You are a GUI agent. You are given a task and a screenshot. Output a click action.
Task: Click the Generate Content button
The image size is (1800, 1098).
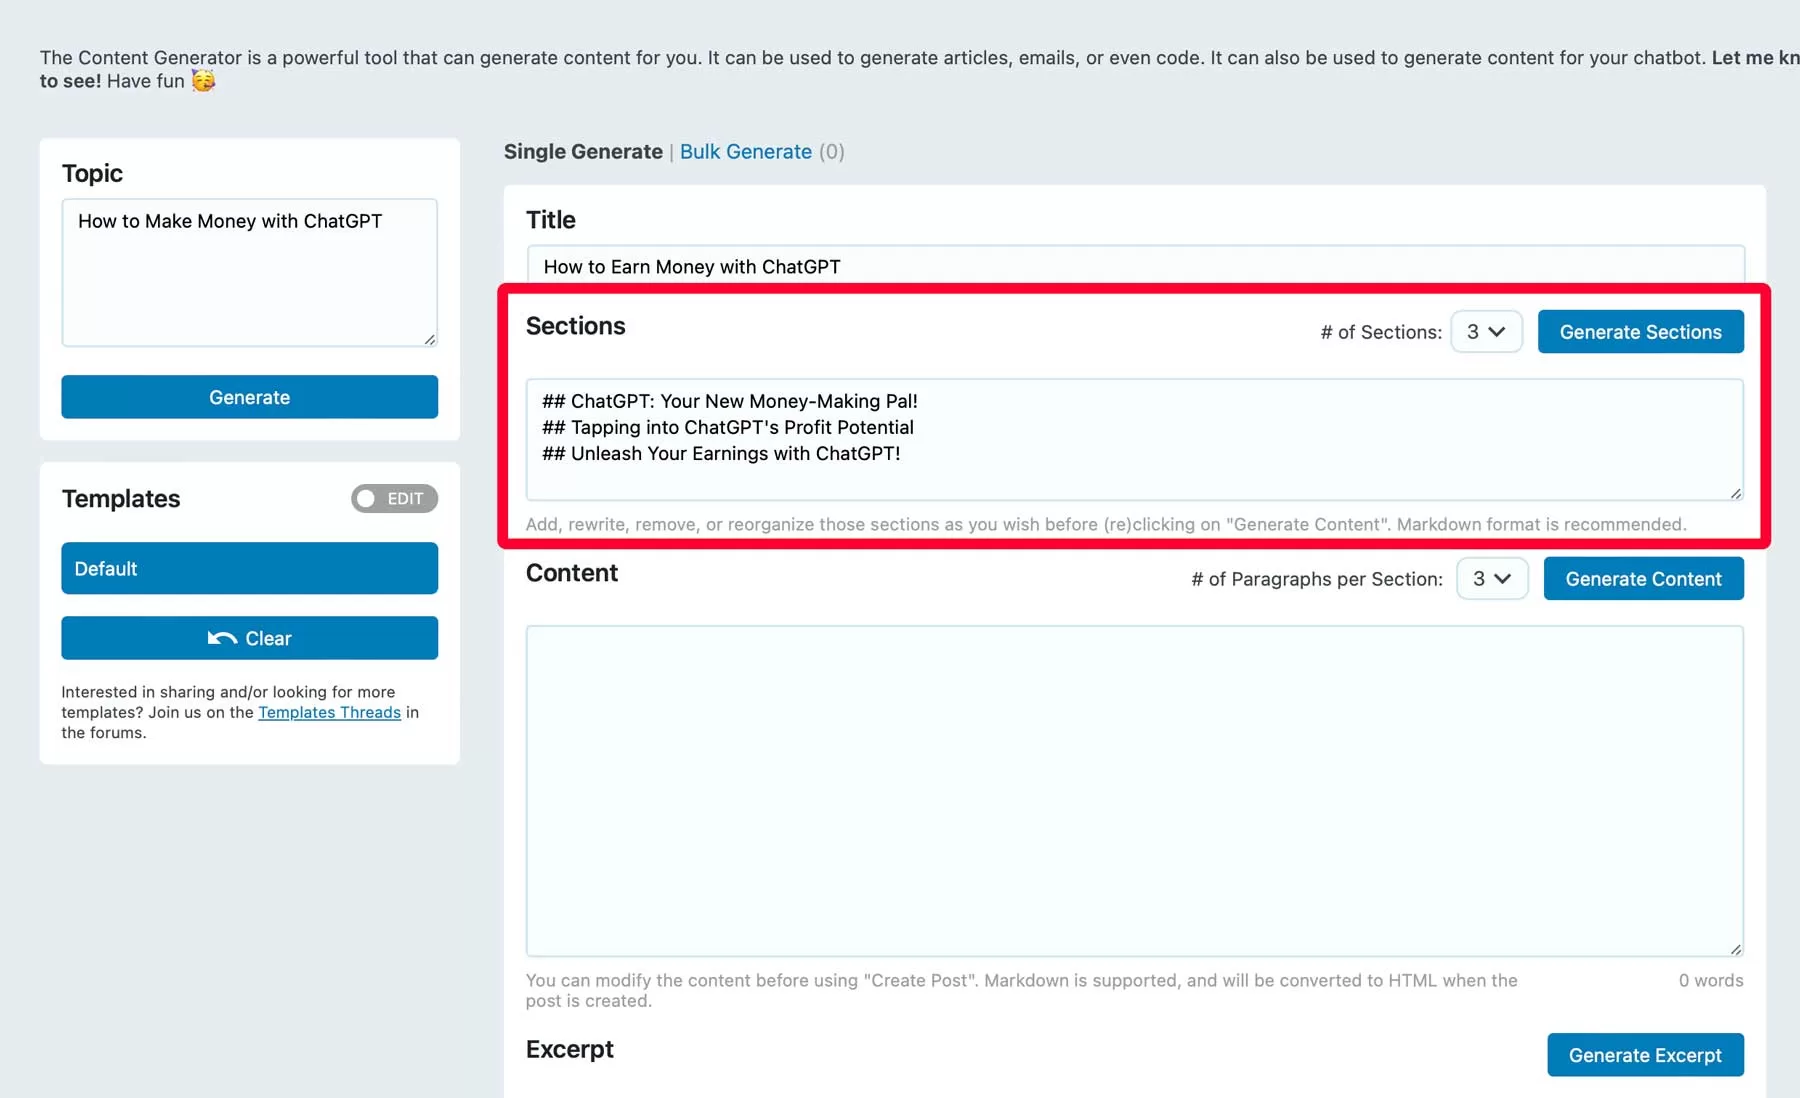click(x=1644, y=579)
